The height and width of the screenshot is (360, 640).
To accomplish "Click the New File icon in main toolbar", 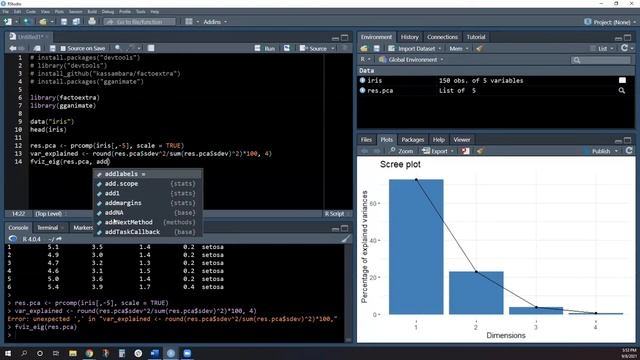I will (x=7, y=22).
